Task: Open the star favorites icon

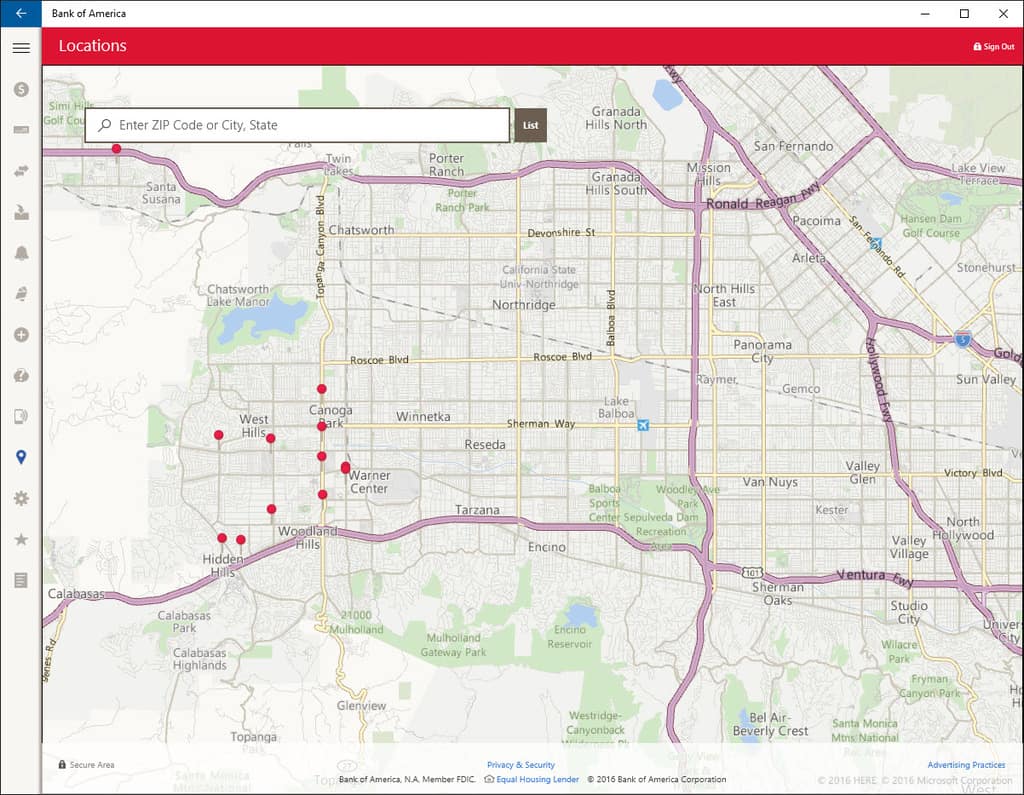Action: pyautogui.click(x=21, y=539)
